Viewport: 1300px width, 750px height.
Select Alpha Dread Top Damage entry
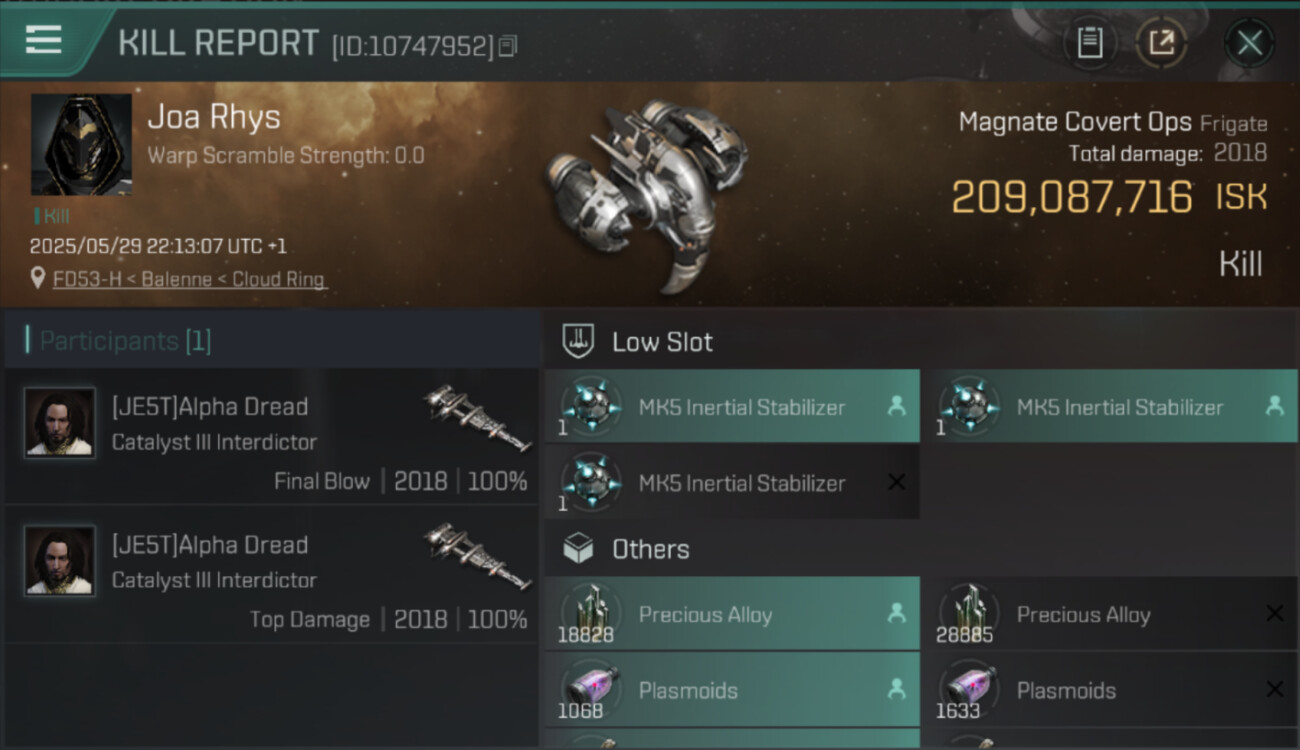pyautogui.click(x=270, y=574)
